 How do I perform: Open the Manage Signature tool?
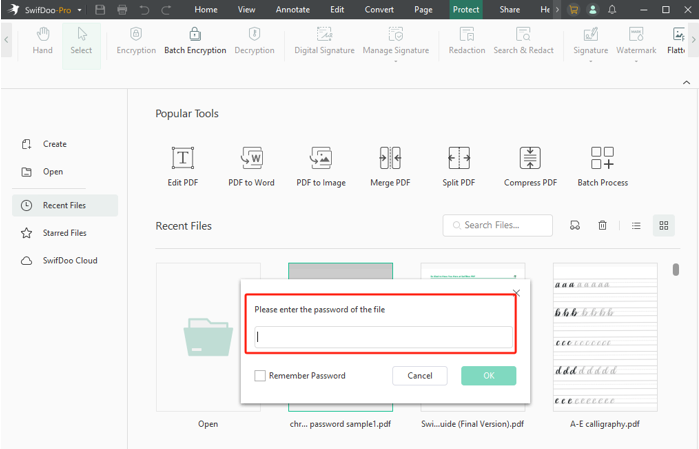(395, 41)
